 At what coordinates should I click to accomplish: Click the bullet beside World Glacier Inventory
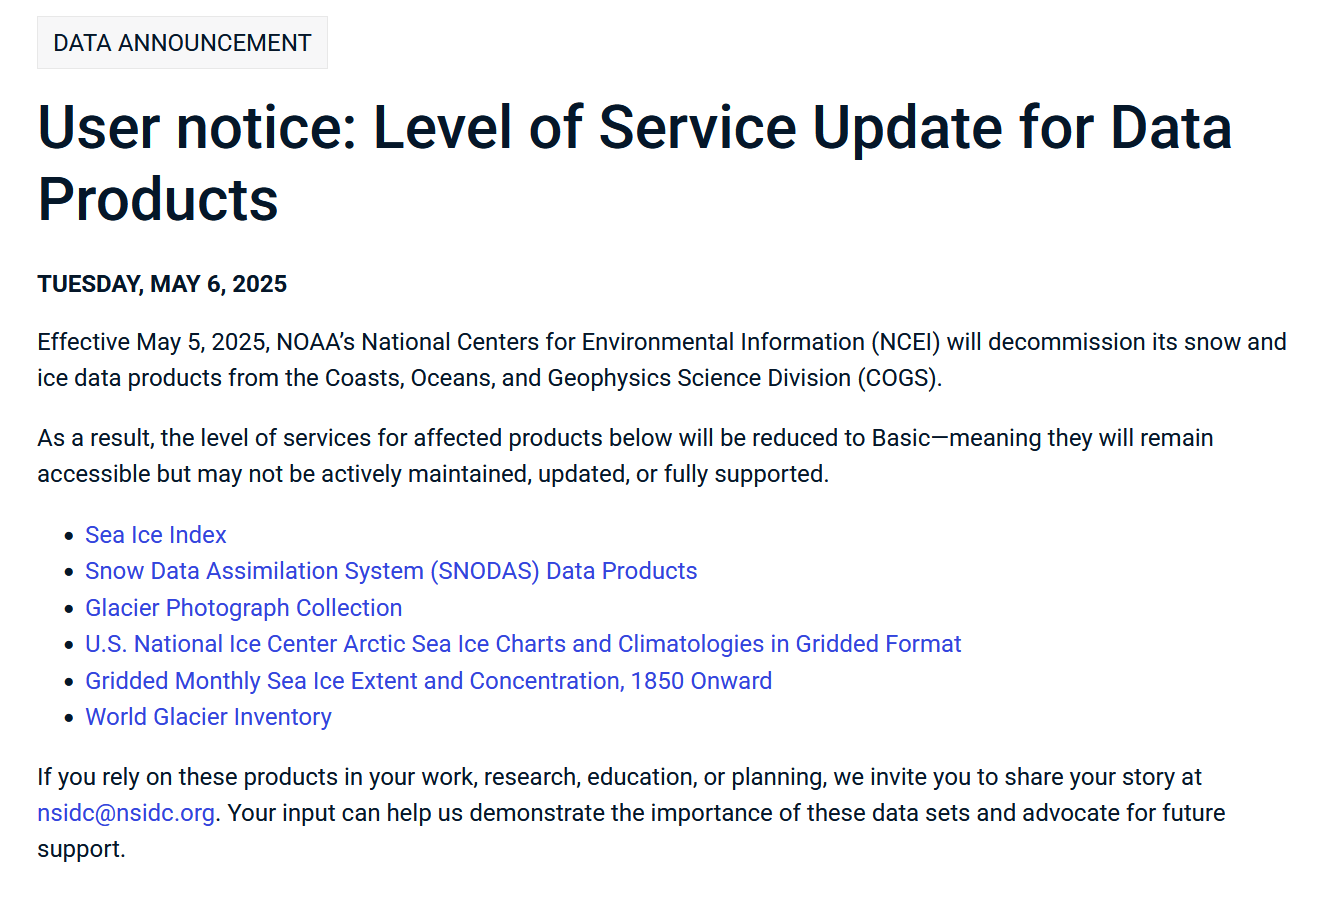point(68,718)
